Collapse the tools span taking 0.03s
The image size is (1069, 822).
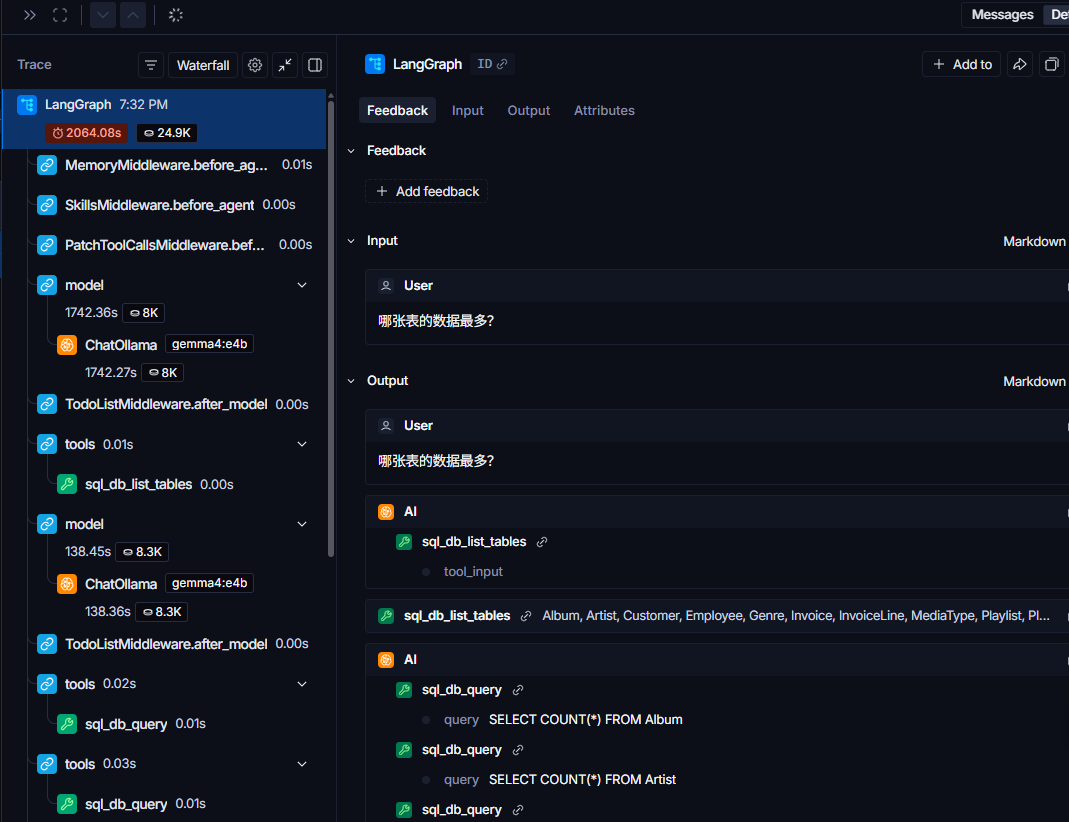coord(302,764)
